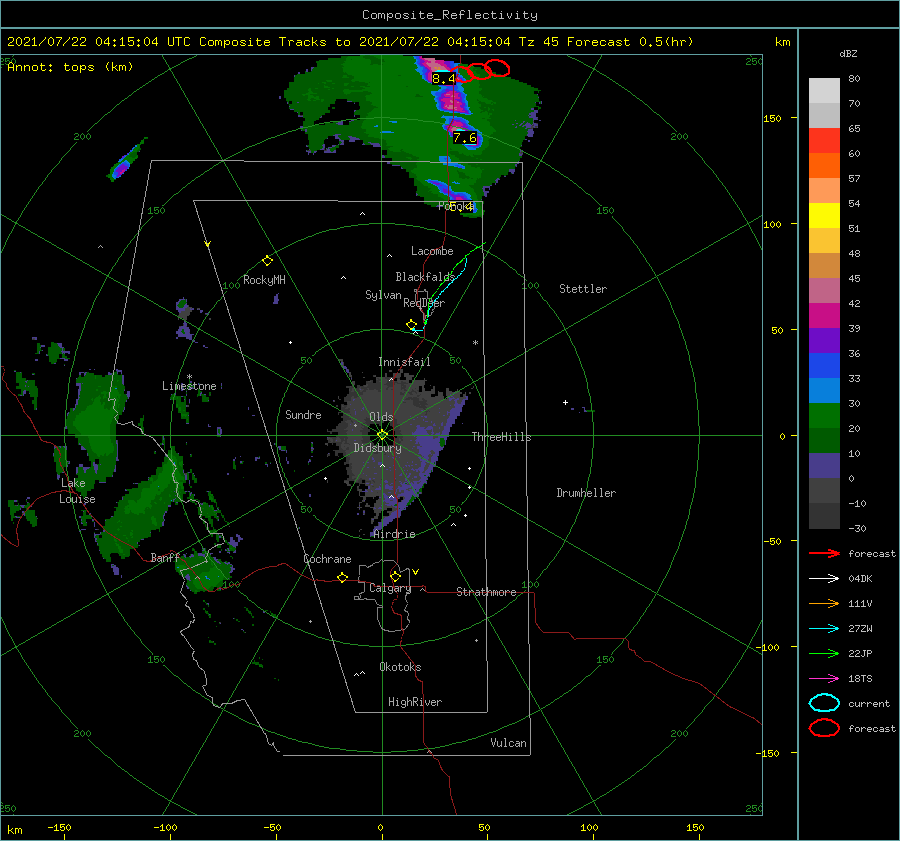This screenshot has width=900, height=841.
Task: Click the cyan current ellipse legend symbol
Action: (824, 703)
